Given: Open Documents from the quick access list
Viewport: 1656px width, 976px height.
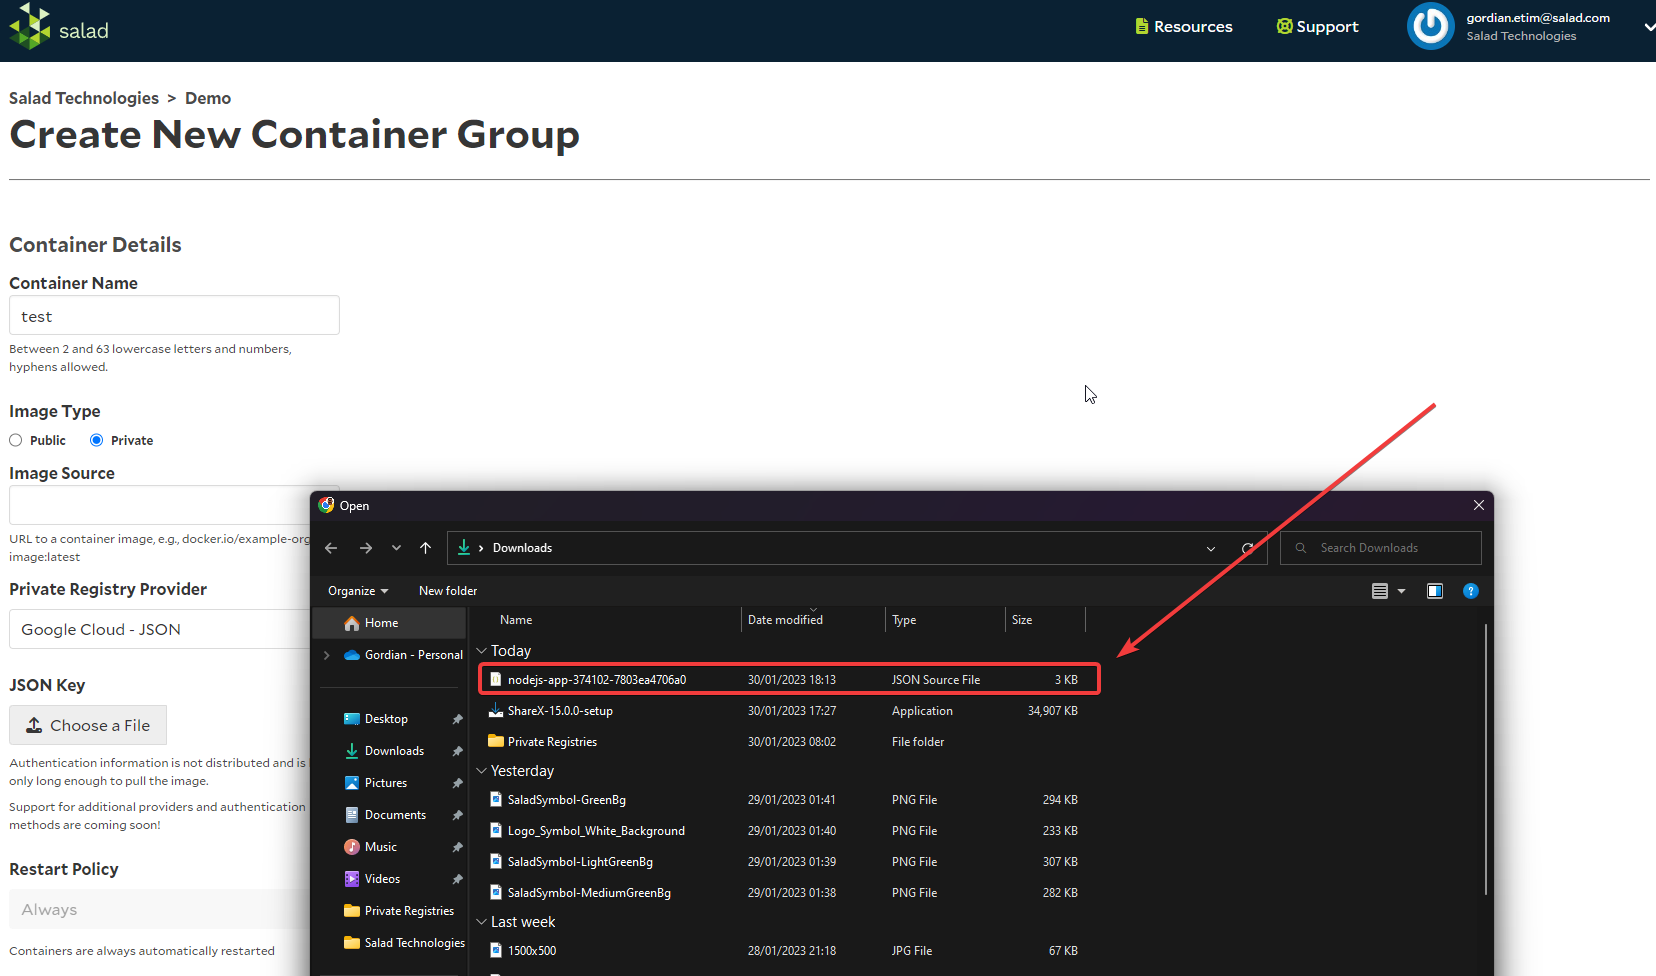Looking at the screenshot, I should click(385, 815).
